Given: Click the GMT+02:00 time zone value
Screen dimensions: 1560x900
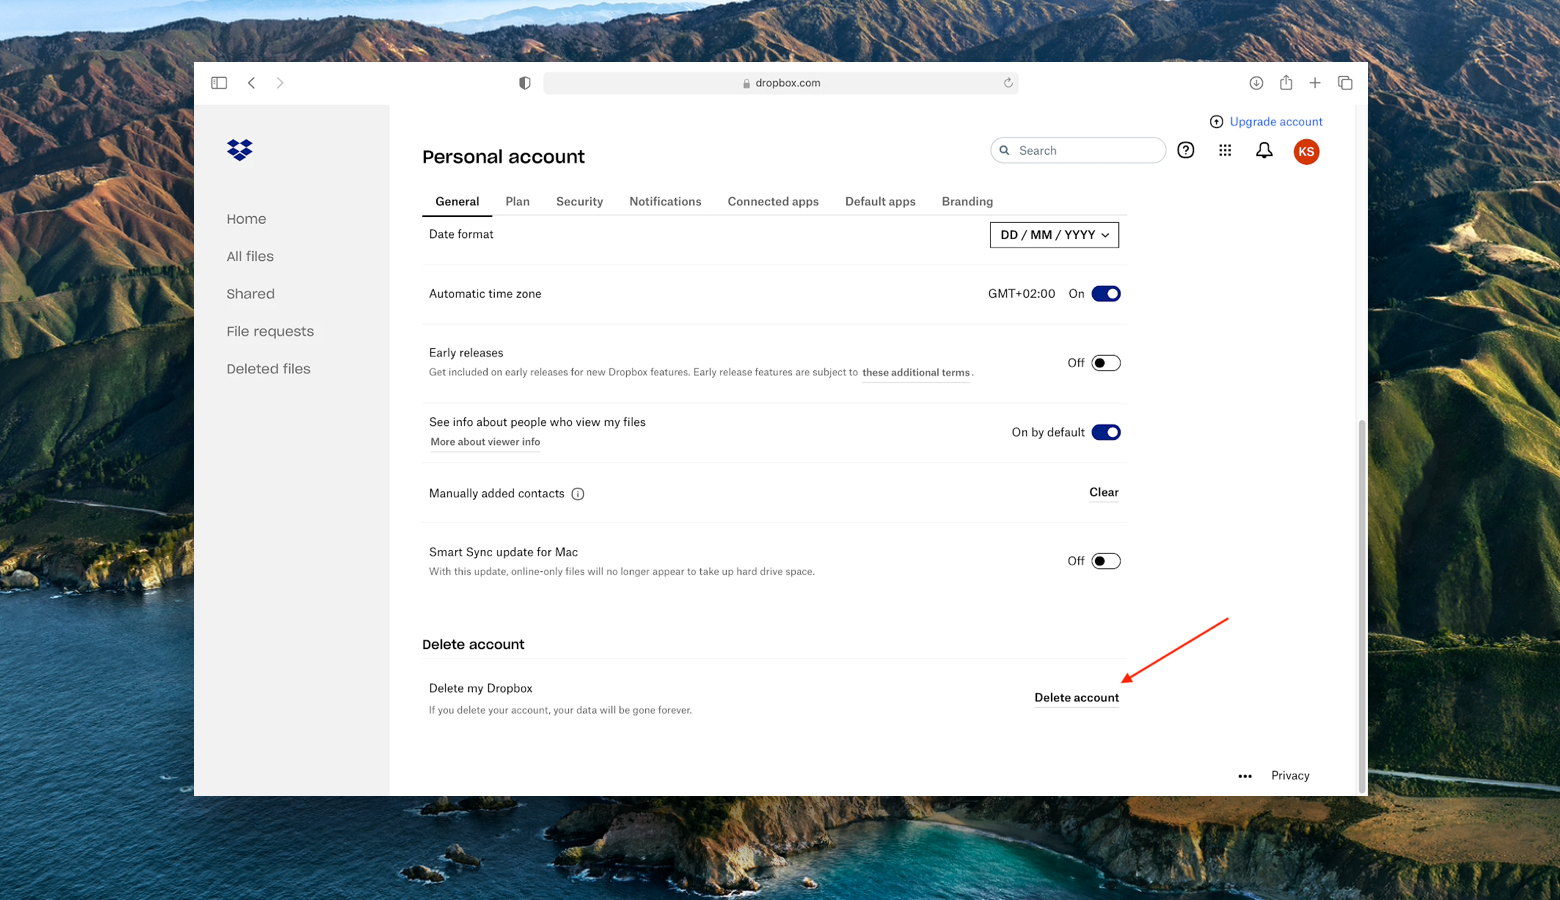Looking at the screenshot, I should point(1021,294).
